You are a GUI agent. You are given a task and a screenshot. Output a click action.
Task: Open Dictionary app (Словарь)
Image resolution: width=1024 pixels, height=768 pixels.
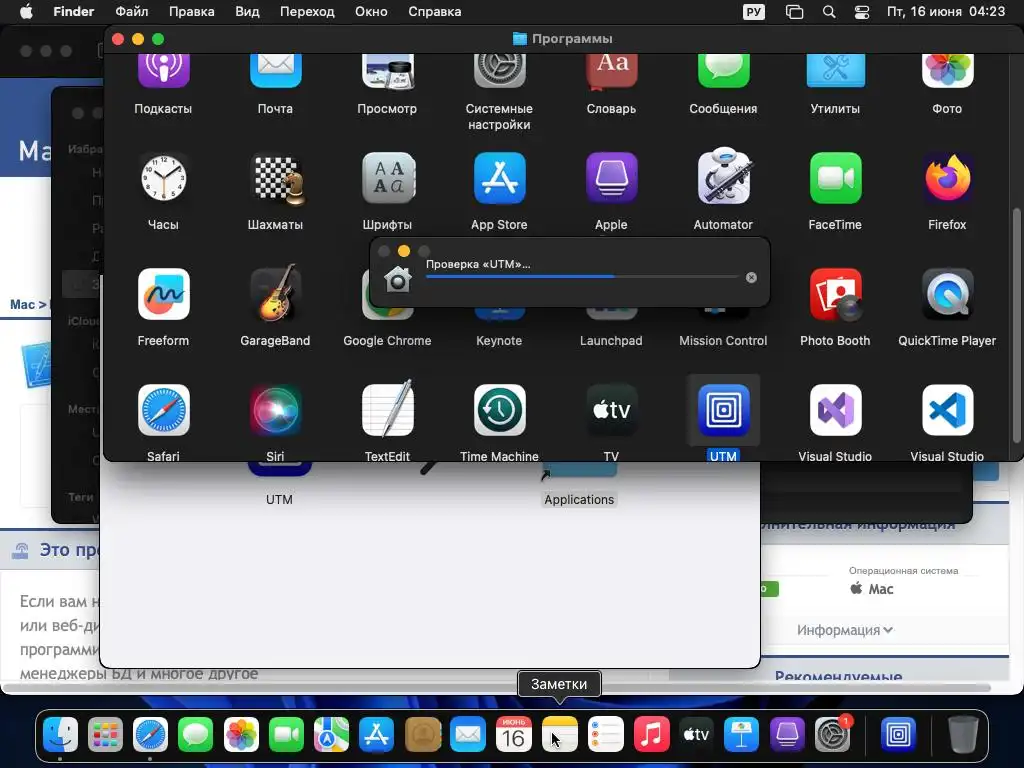click(x=612, y=71)
